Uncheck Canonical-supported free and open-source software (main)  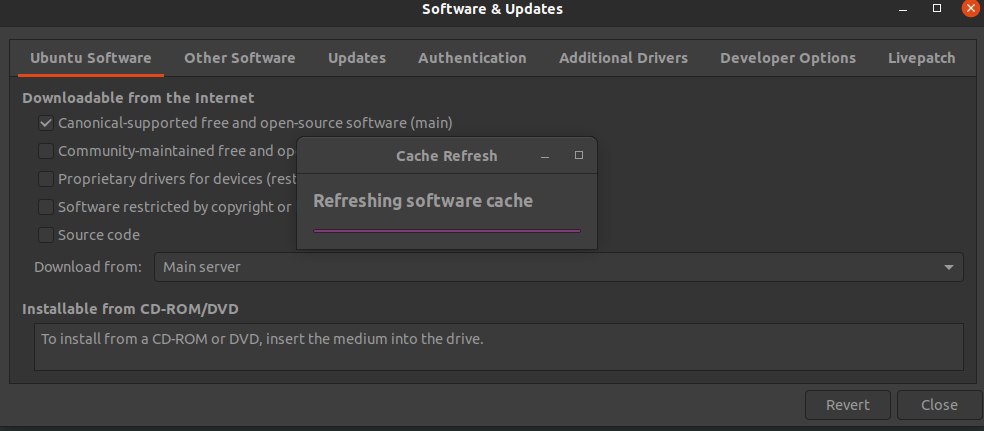point(46,123)
